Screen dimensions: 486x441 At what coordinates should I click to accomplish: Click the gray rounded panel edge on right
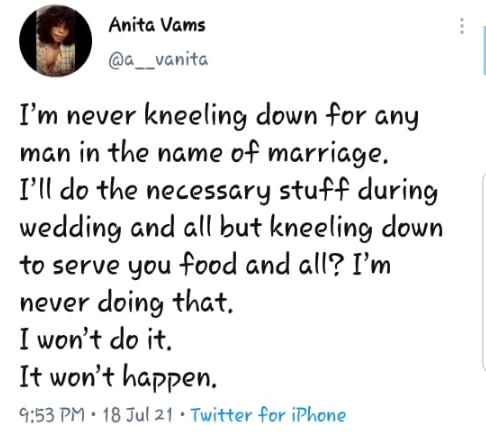point(484,272)
